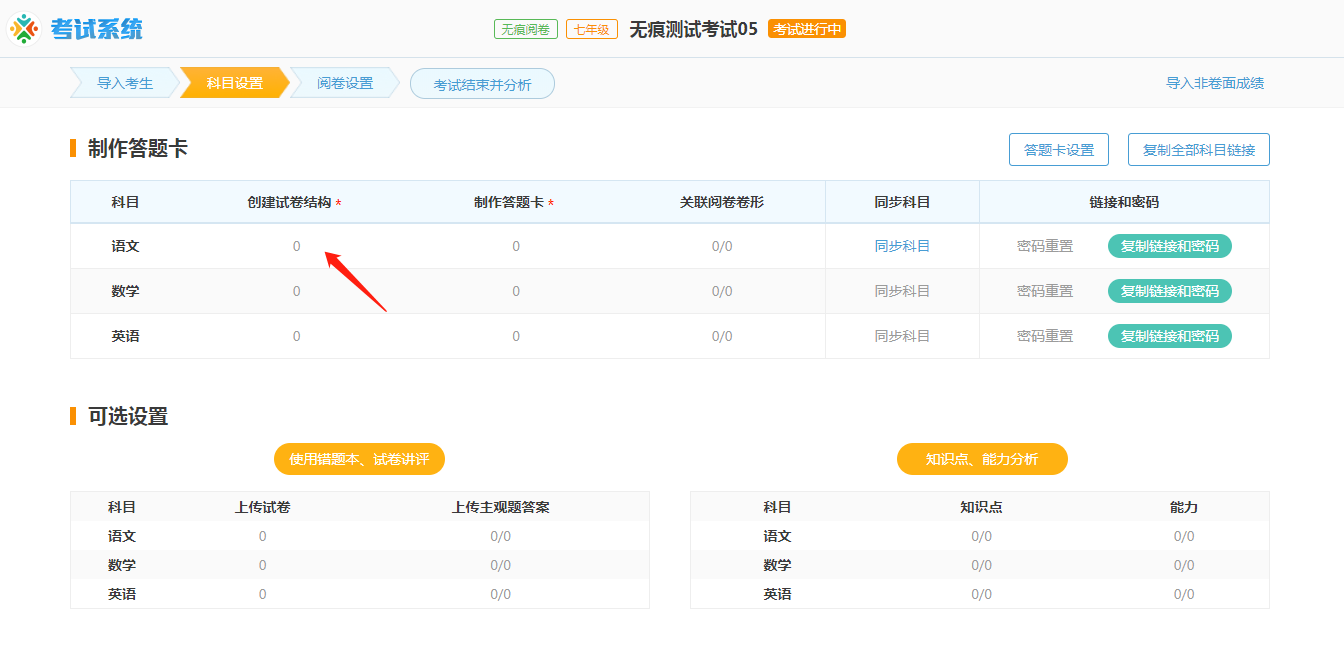Image resolution: width=1344 pixels, height=655 pixels.
Task: Click the 答题卡设置 button
Action: click(1059, 150)
